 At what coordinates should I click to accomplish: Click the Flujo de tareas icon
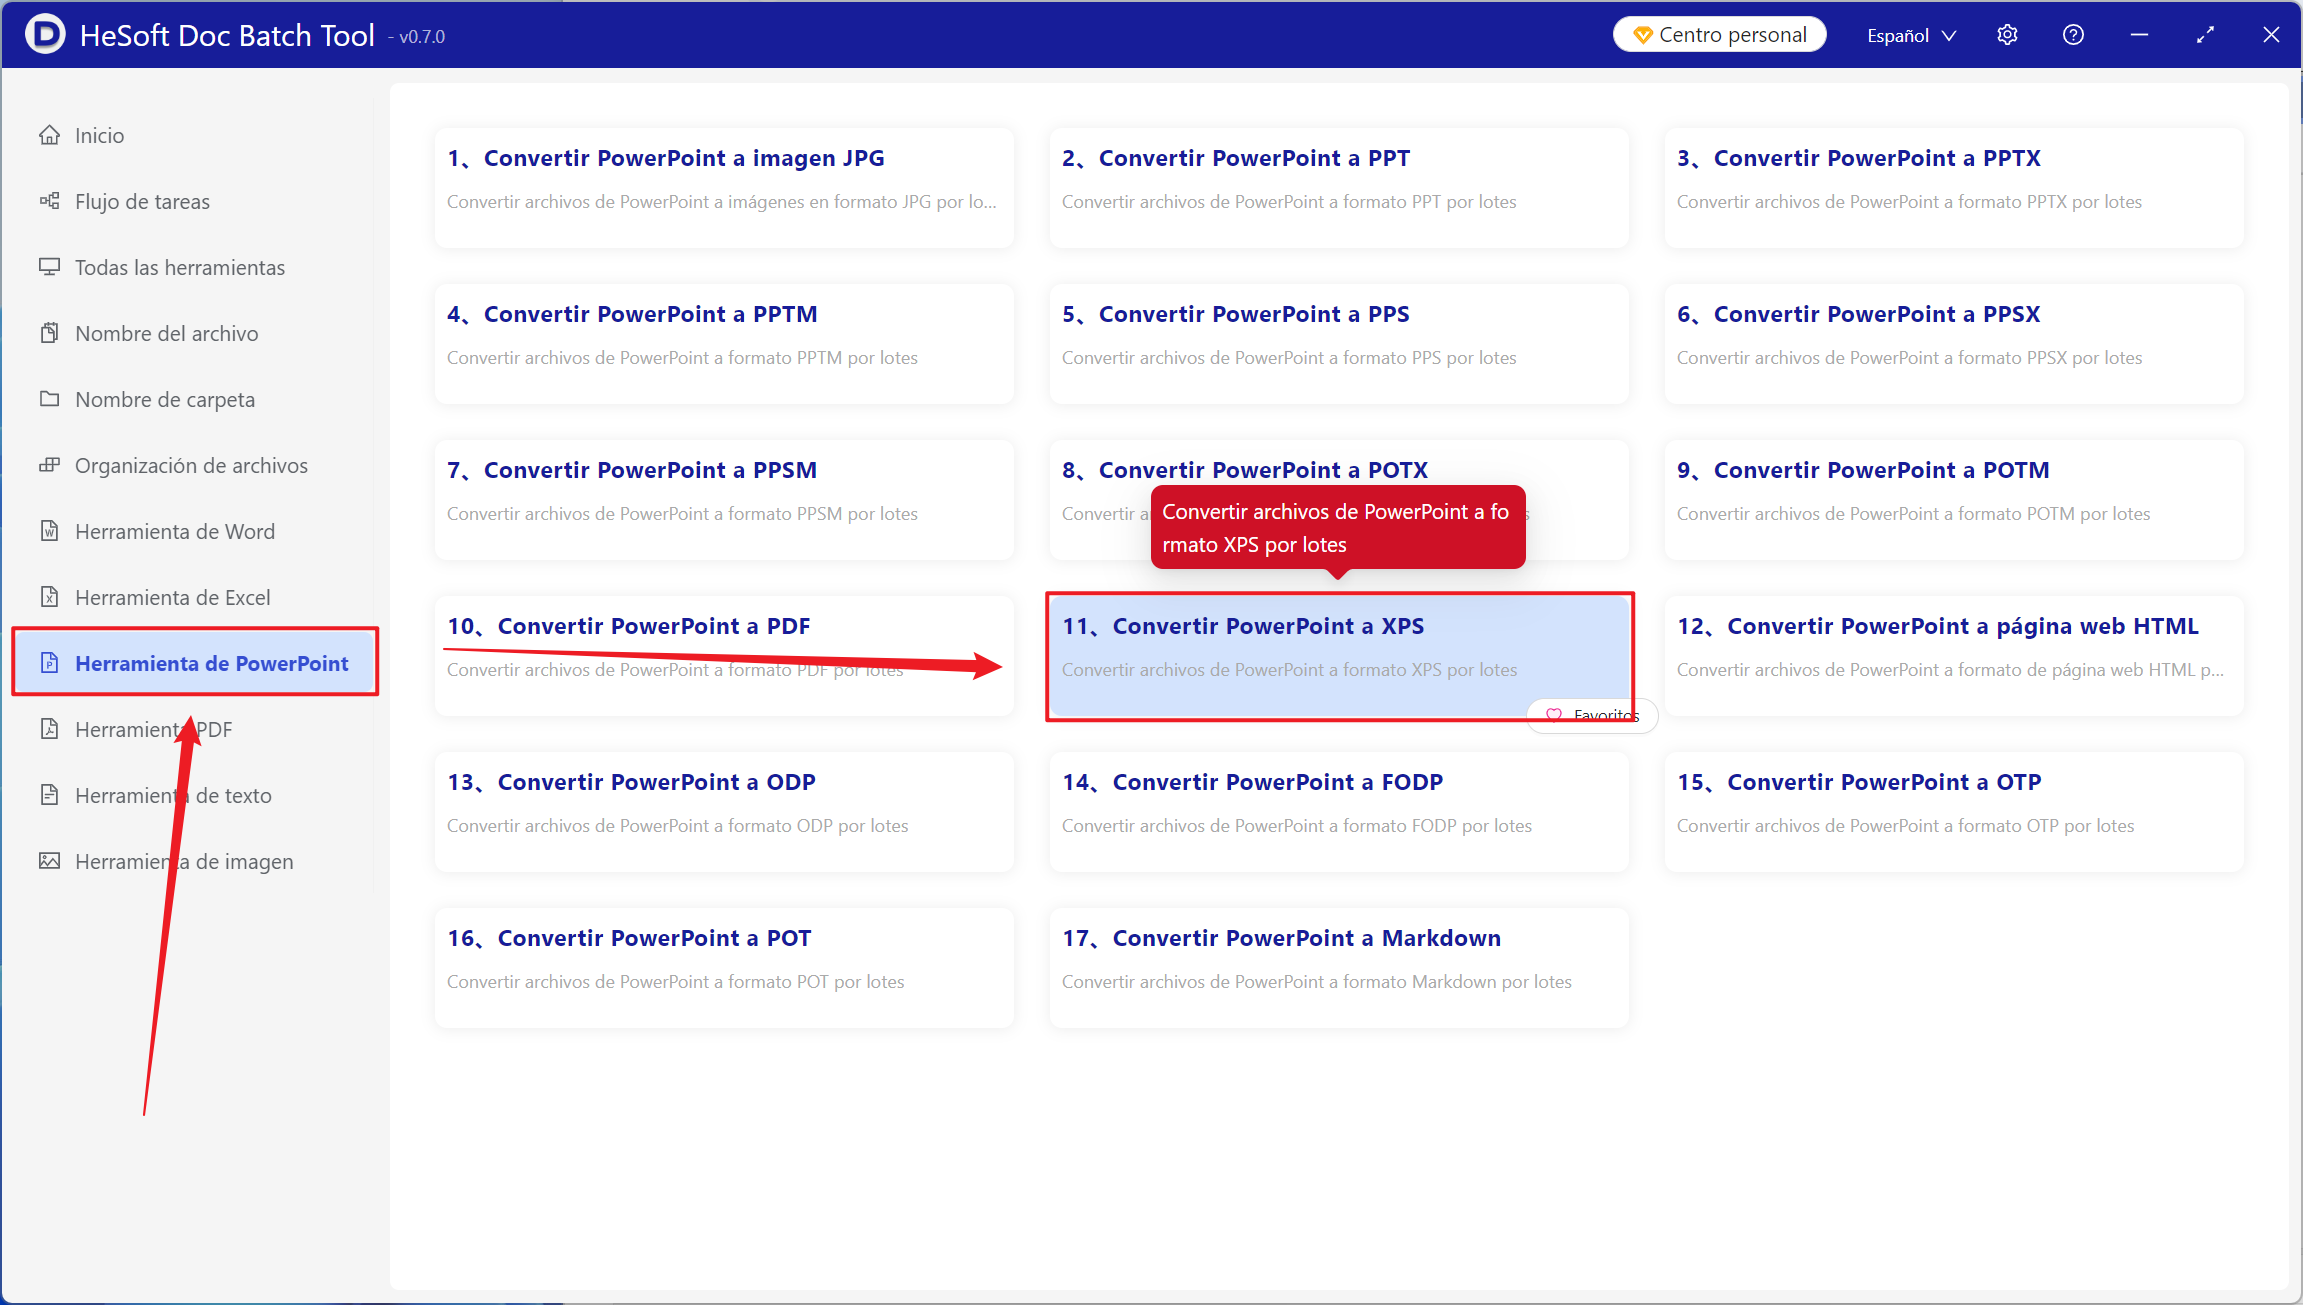click(x=49, y=201)
